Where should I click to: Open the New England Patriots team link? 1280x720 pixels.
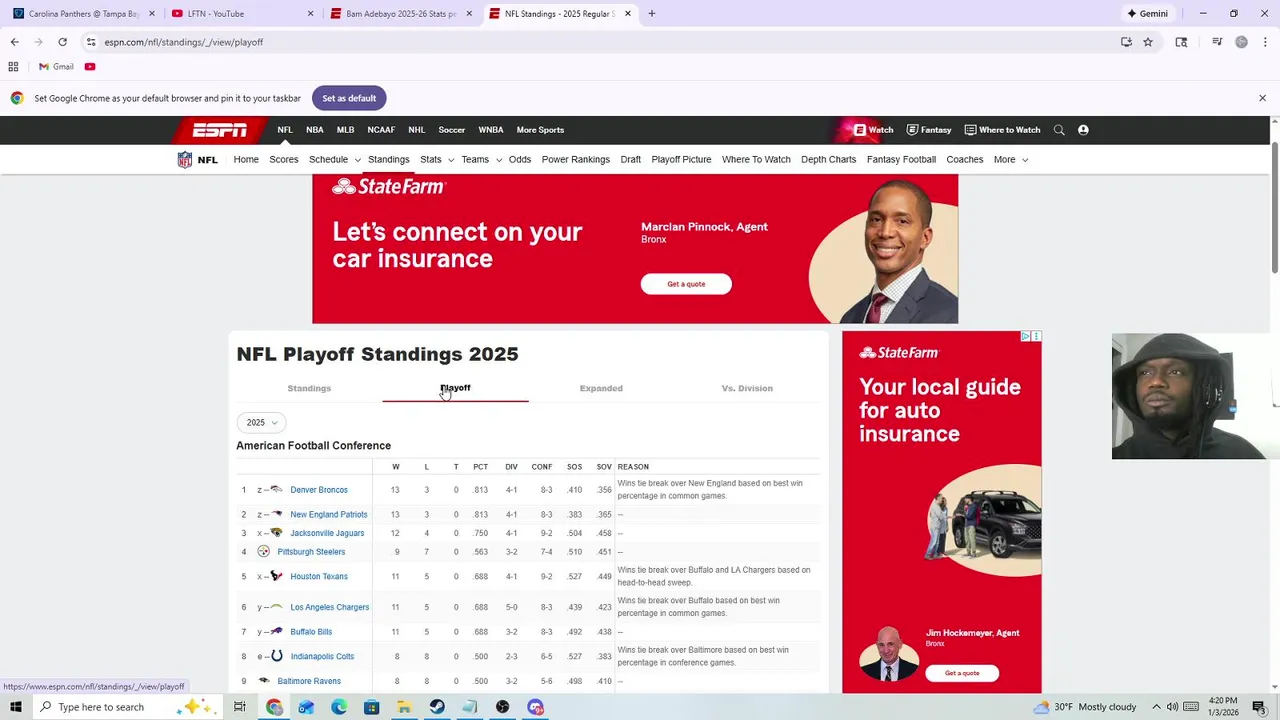[329, 515]
